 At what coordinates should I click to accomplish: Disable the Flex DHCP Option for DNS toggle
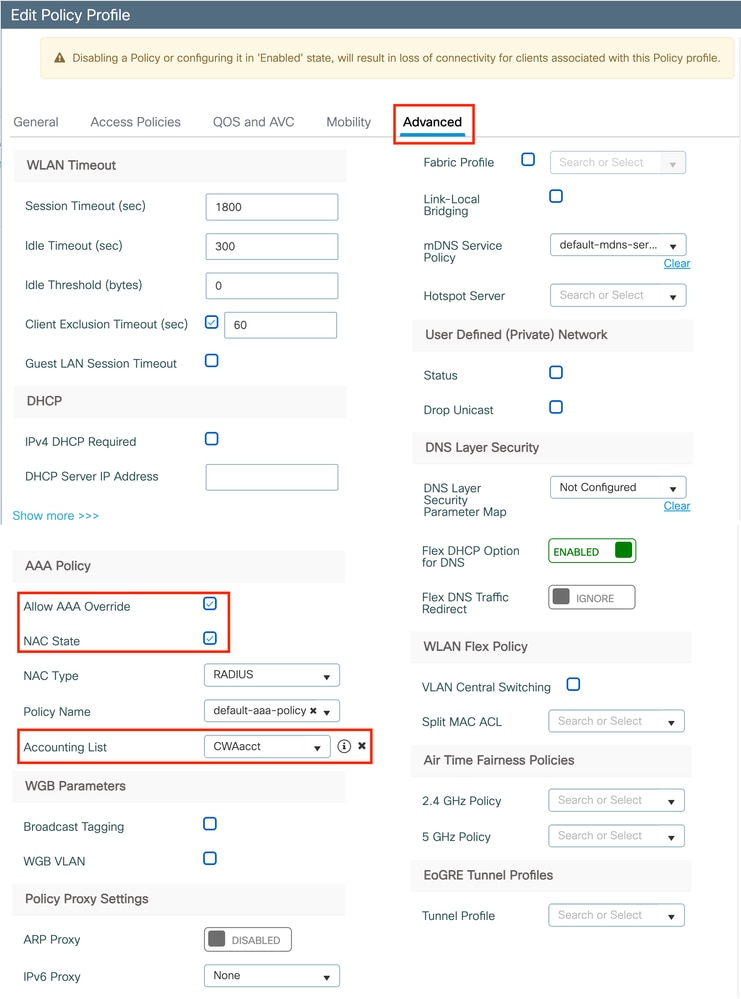[x=592, y=550]
